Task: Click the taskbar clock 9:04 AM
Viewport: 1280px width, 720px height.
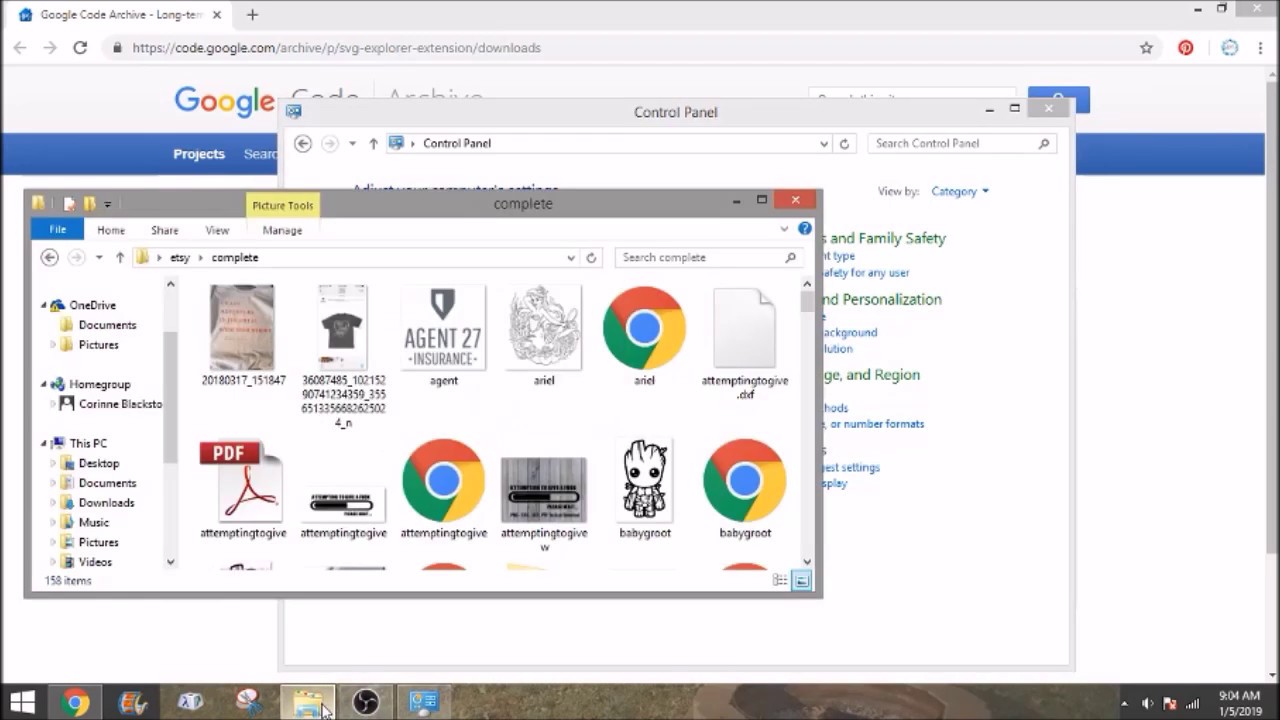Action: click(x=1240, y=696)
